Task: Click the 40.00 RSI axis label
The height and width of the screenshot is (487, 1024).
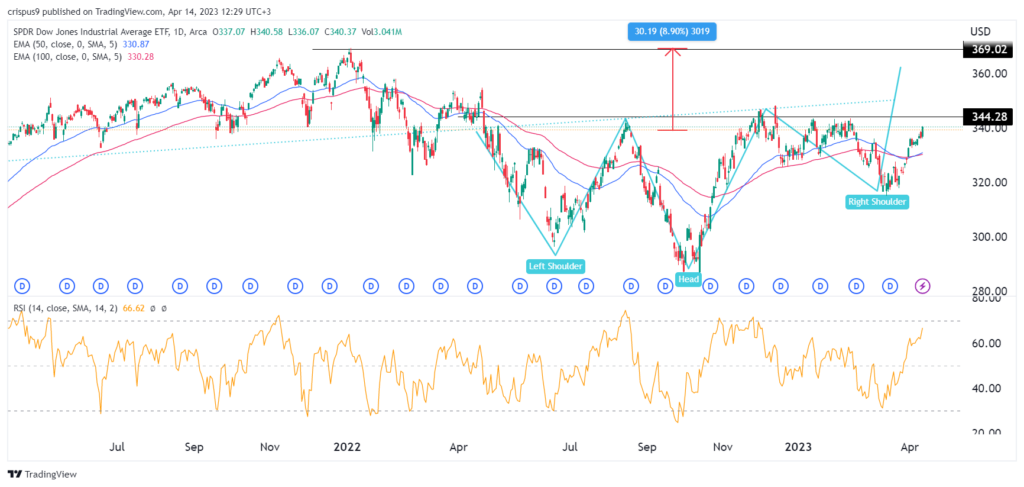Action: click(x=987, y=388)
